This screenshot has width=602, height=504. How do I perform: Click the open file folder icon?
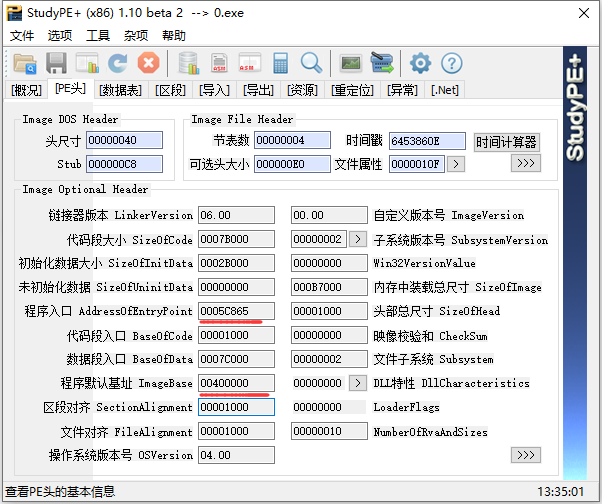[x=25, y=63]
